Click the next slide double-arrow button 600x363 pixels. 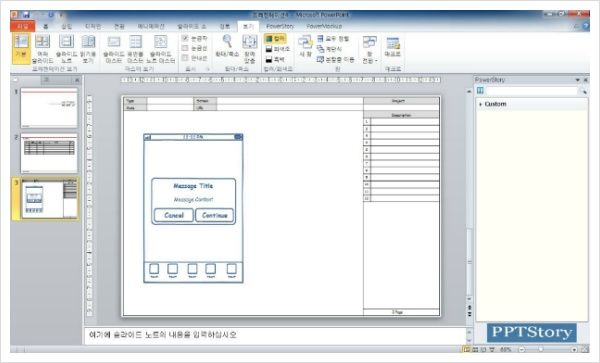pos(470,314)
